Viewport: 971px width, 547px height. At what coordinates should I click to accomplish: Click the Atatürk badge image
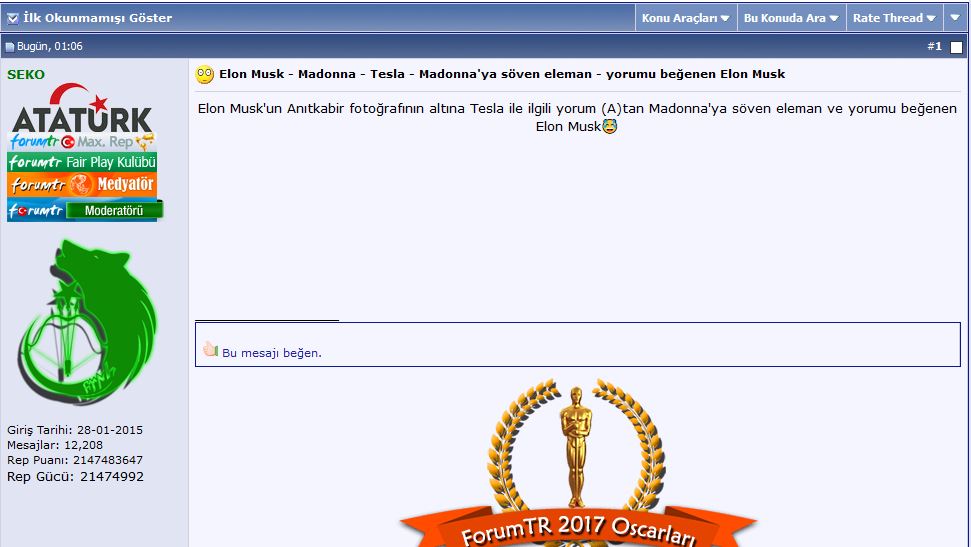coord(81,108)
